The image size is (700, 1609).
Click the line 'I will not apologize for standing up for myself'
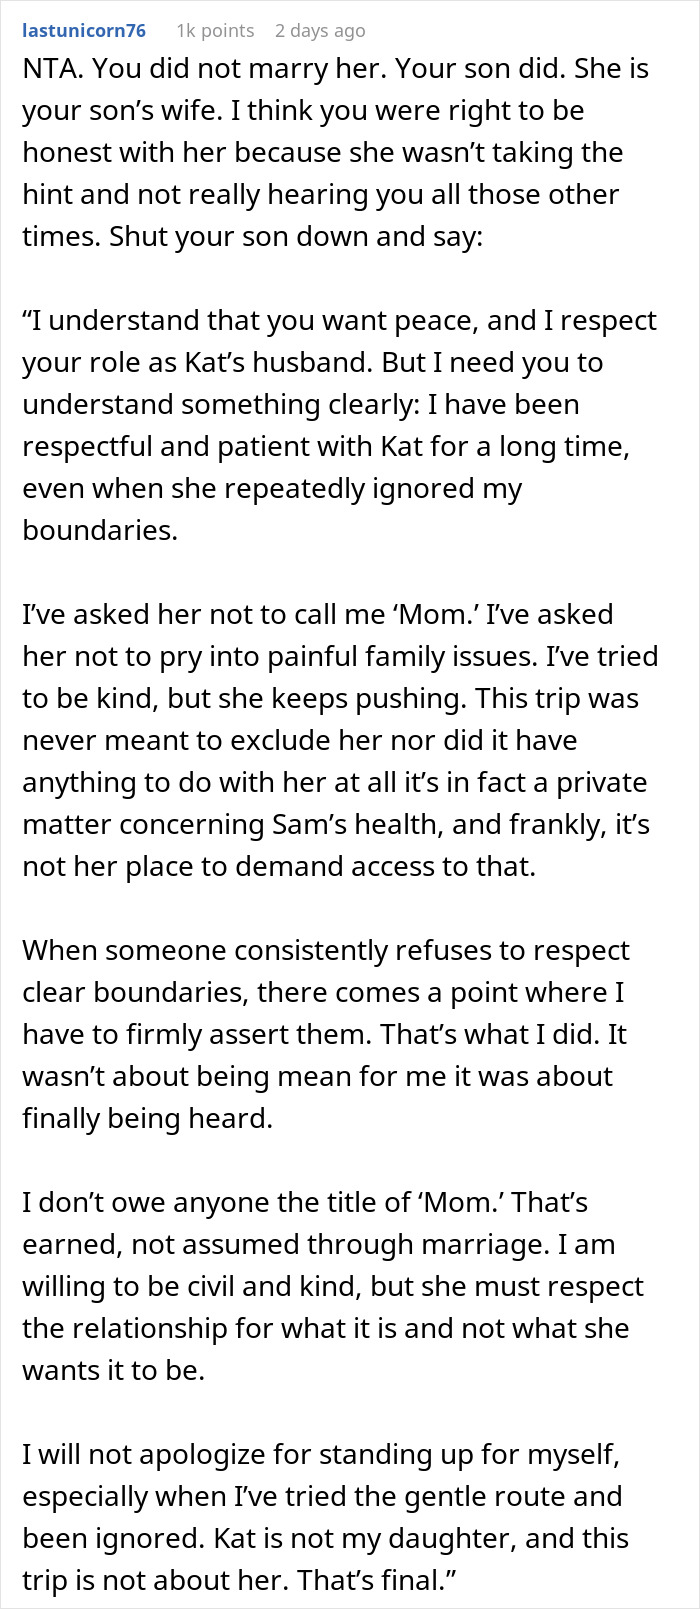tap(321, 1455)
